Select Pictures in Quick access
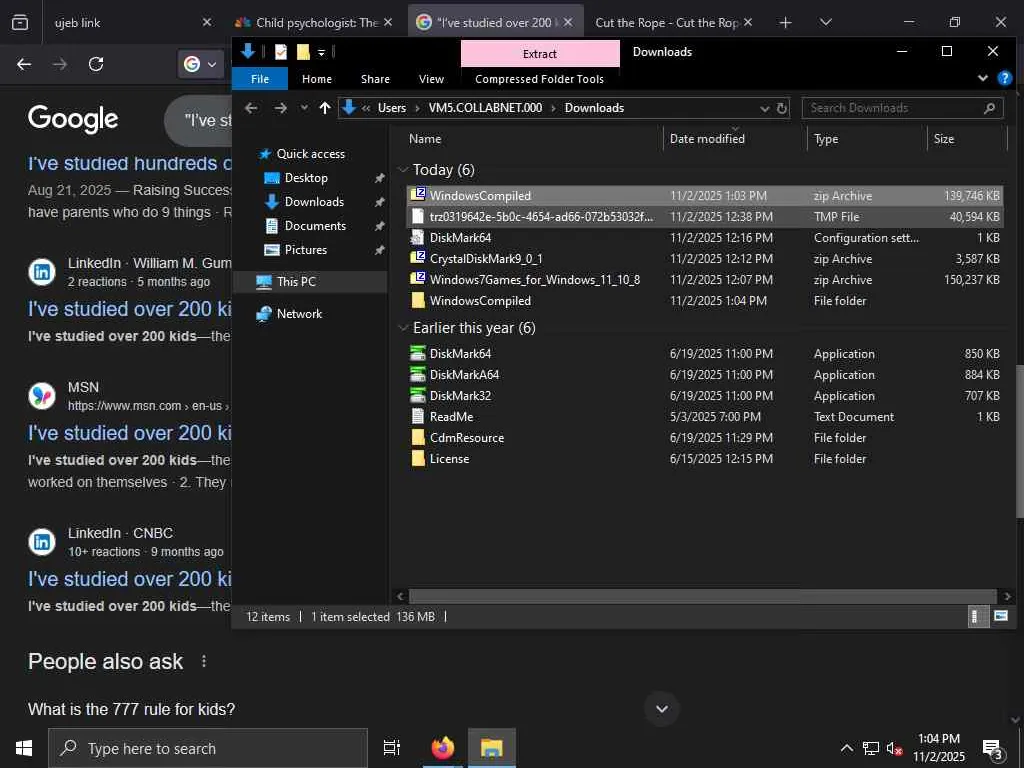Screen dimensions: 1024x768 [x=305, y=249]
